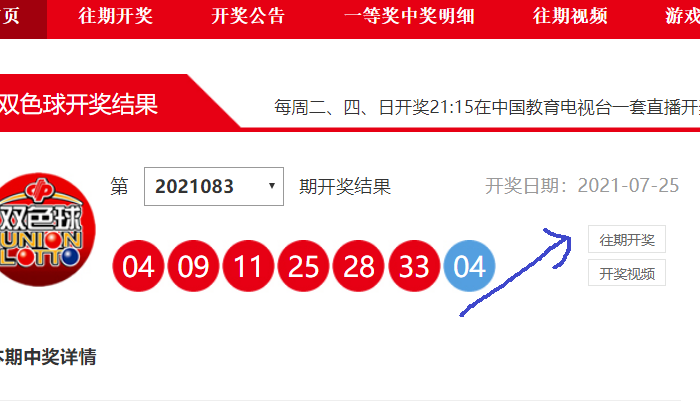Open the issue number 2021083 dropdown
Viewport: 700px width, 401px height.
pyautogui.click(x=214, y=187)
